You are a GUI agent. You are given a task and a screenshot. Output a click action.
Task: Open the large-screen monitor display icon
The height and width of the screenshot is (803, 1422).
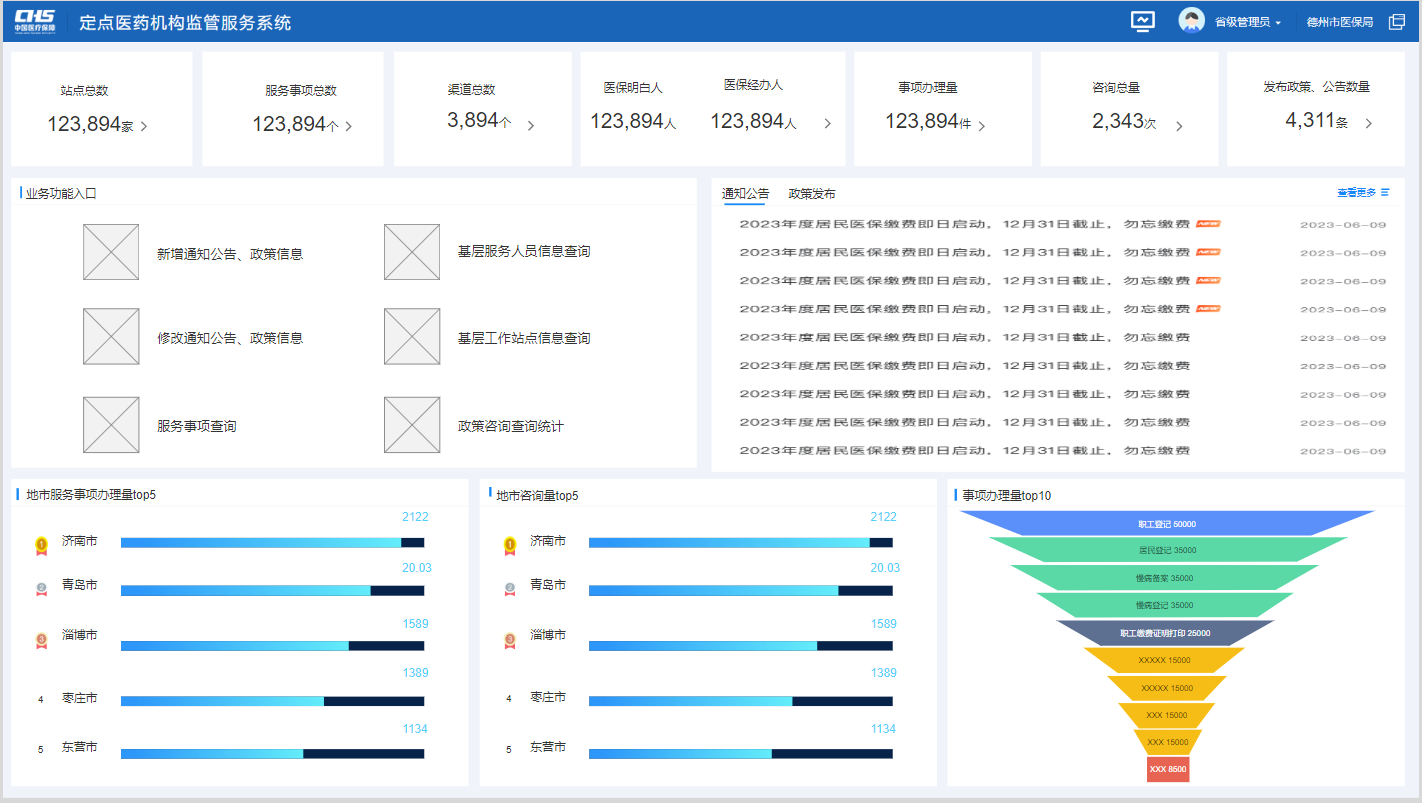[x=1142, y=21]
